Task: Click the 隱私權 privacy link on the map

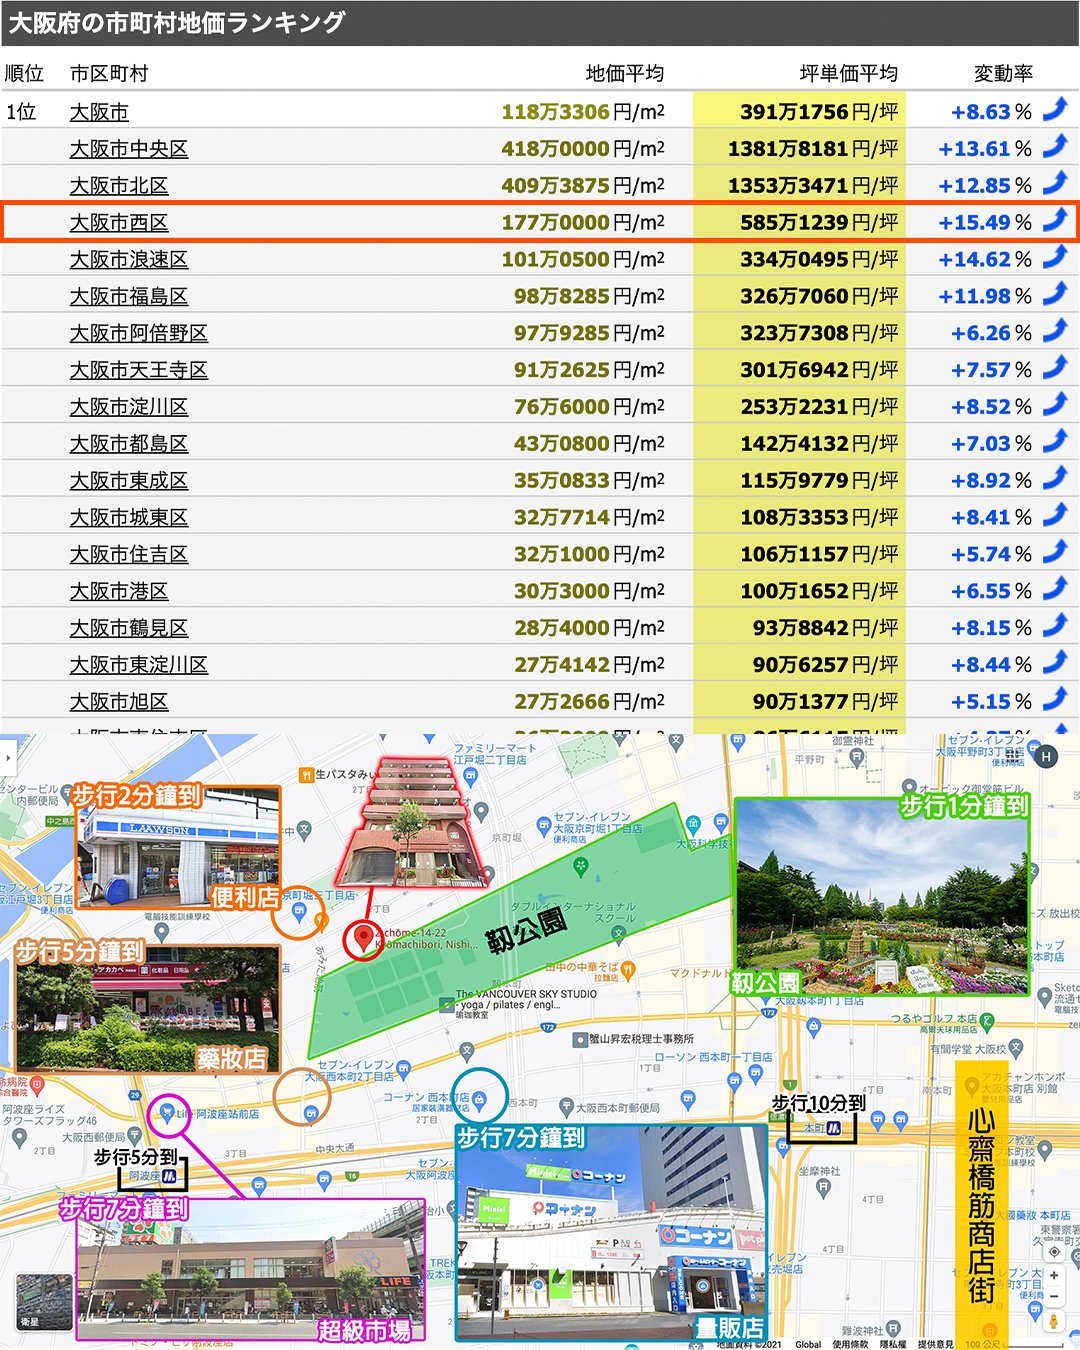Action: (893, 1344)
